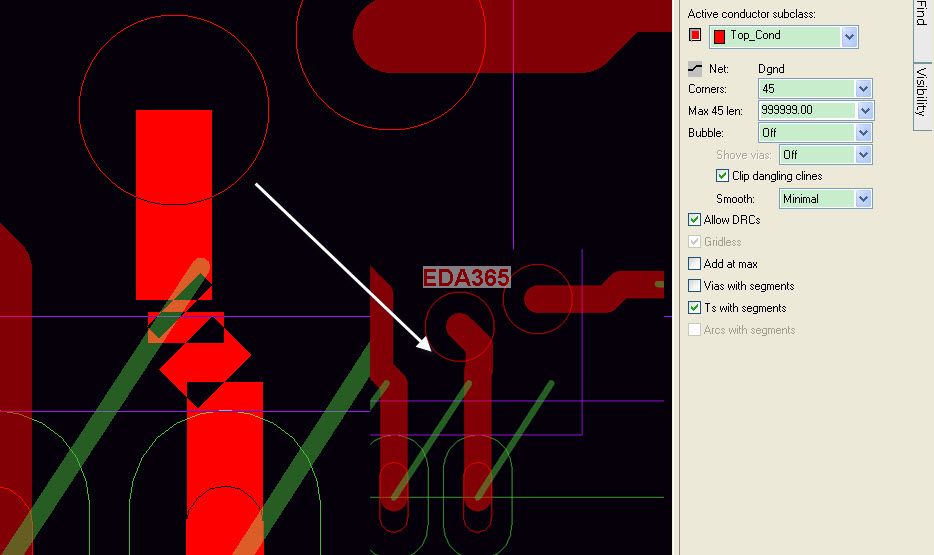Click the Arcs with segments checkbox
Image resolution: width=934 pixels, height=555 pixels.
694,330
